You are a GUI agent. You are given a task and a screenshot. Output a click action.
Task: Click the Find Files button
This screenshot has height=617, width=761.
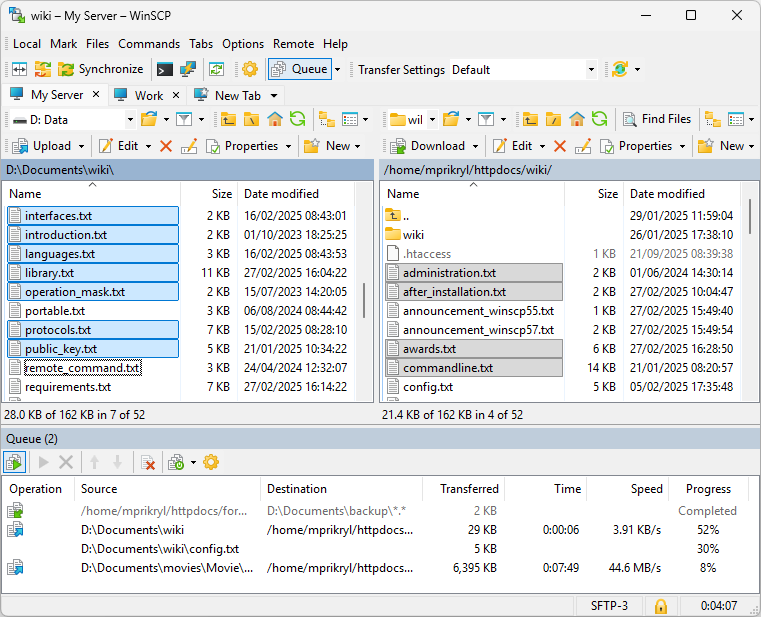click(x=657, y=119)
